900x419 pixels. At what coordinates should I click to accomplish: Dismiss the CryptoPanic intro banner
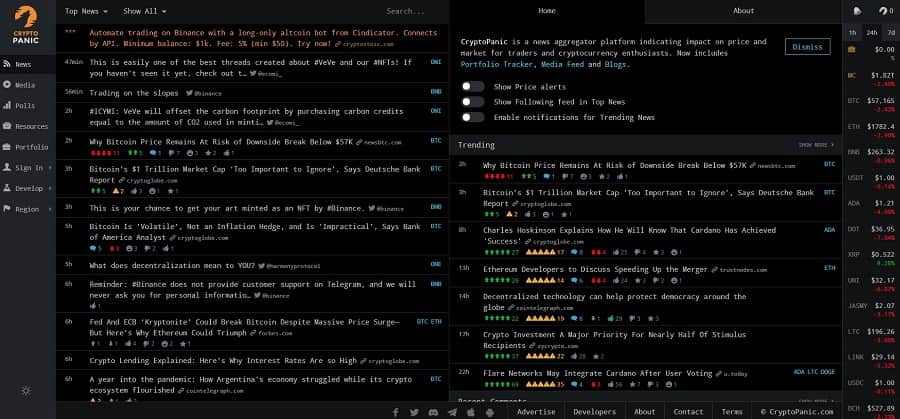coord(807,46)
